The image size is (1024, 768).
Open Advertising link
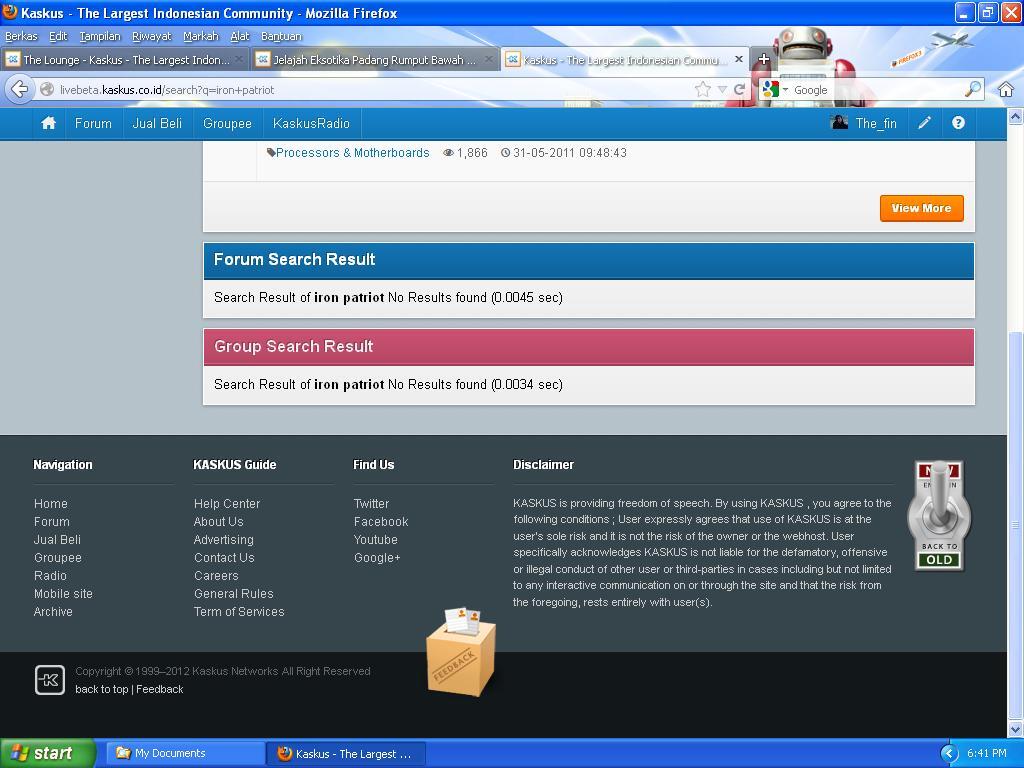pos(223,539)
